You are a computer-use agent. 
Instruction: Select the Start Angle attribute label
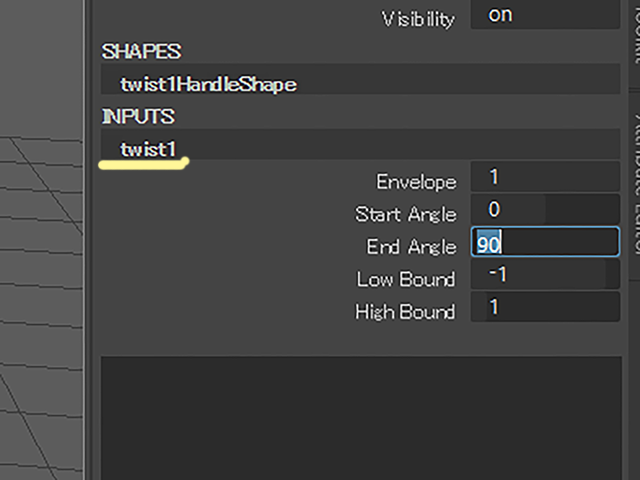click(405, 214)
